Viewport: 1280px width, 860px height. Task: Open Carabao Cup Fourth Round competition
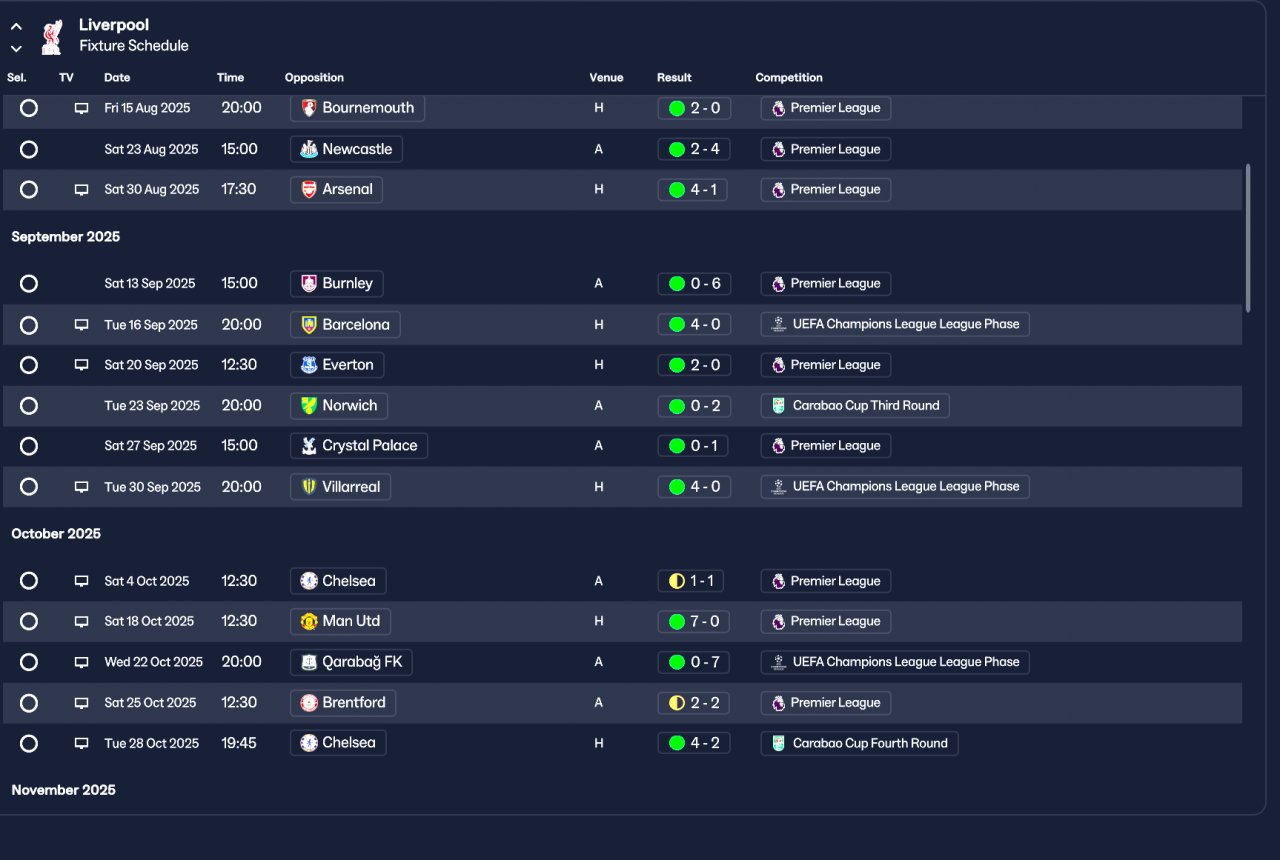click(859, 743)
